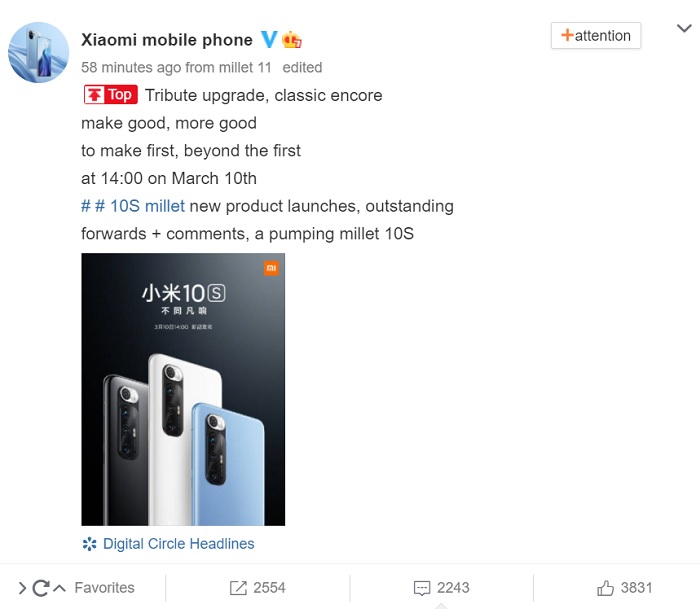Screen dimensions: 700x609
Task: Click the Digital Circle flower icon
Action: click(89, 544)
